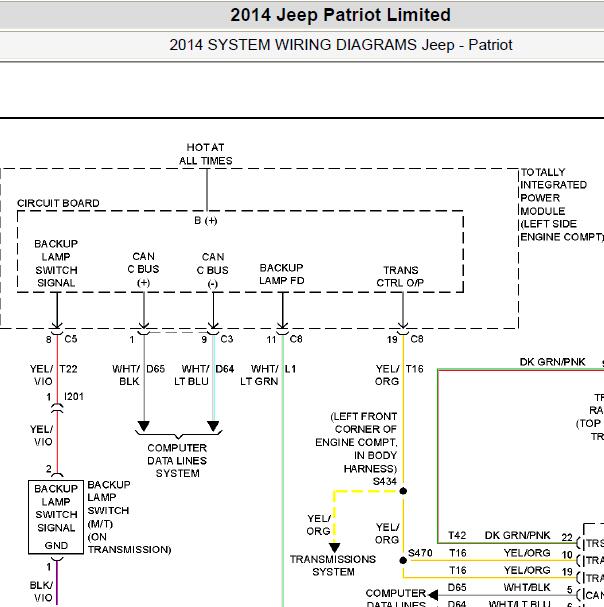Click the "TOTALLY INTEGRATED POWER MODULE" description
Image resolution: width=604 pixels, height=607 pixels.
coord(561,204)
